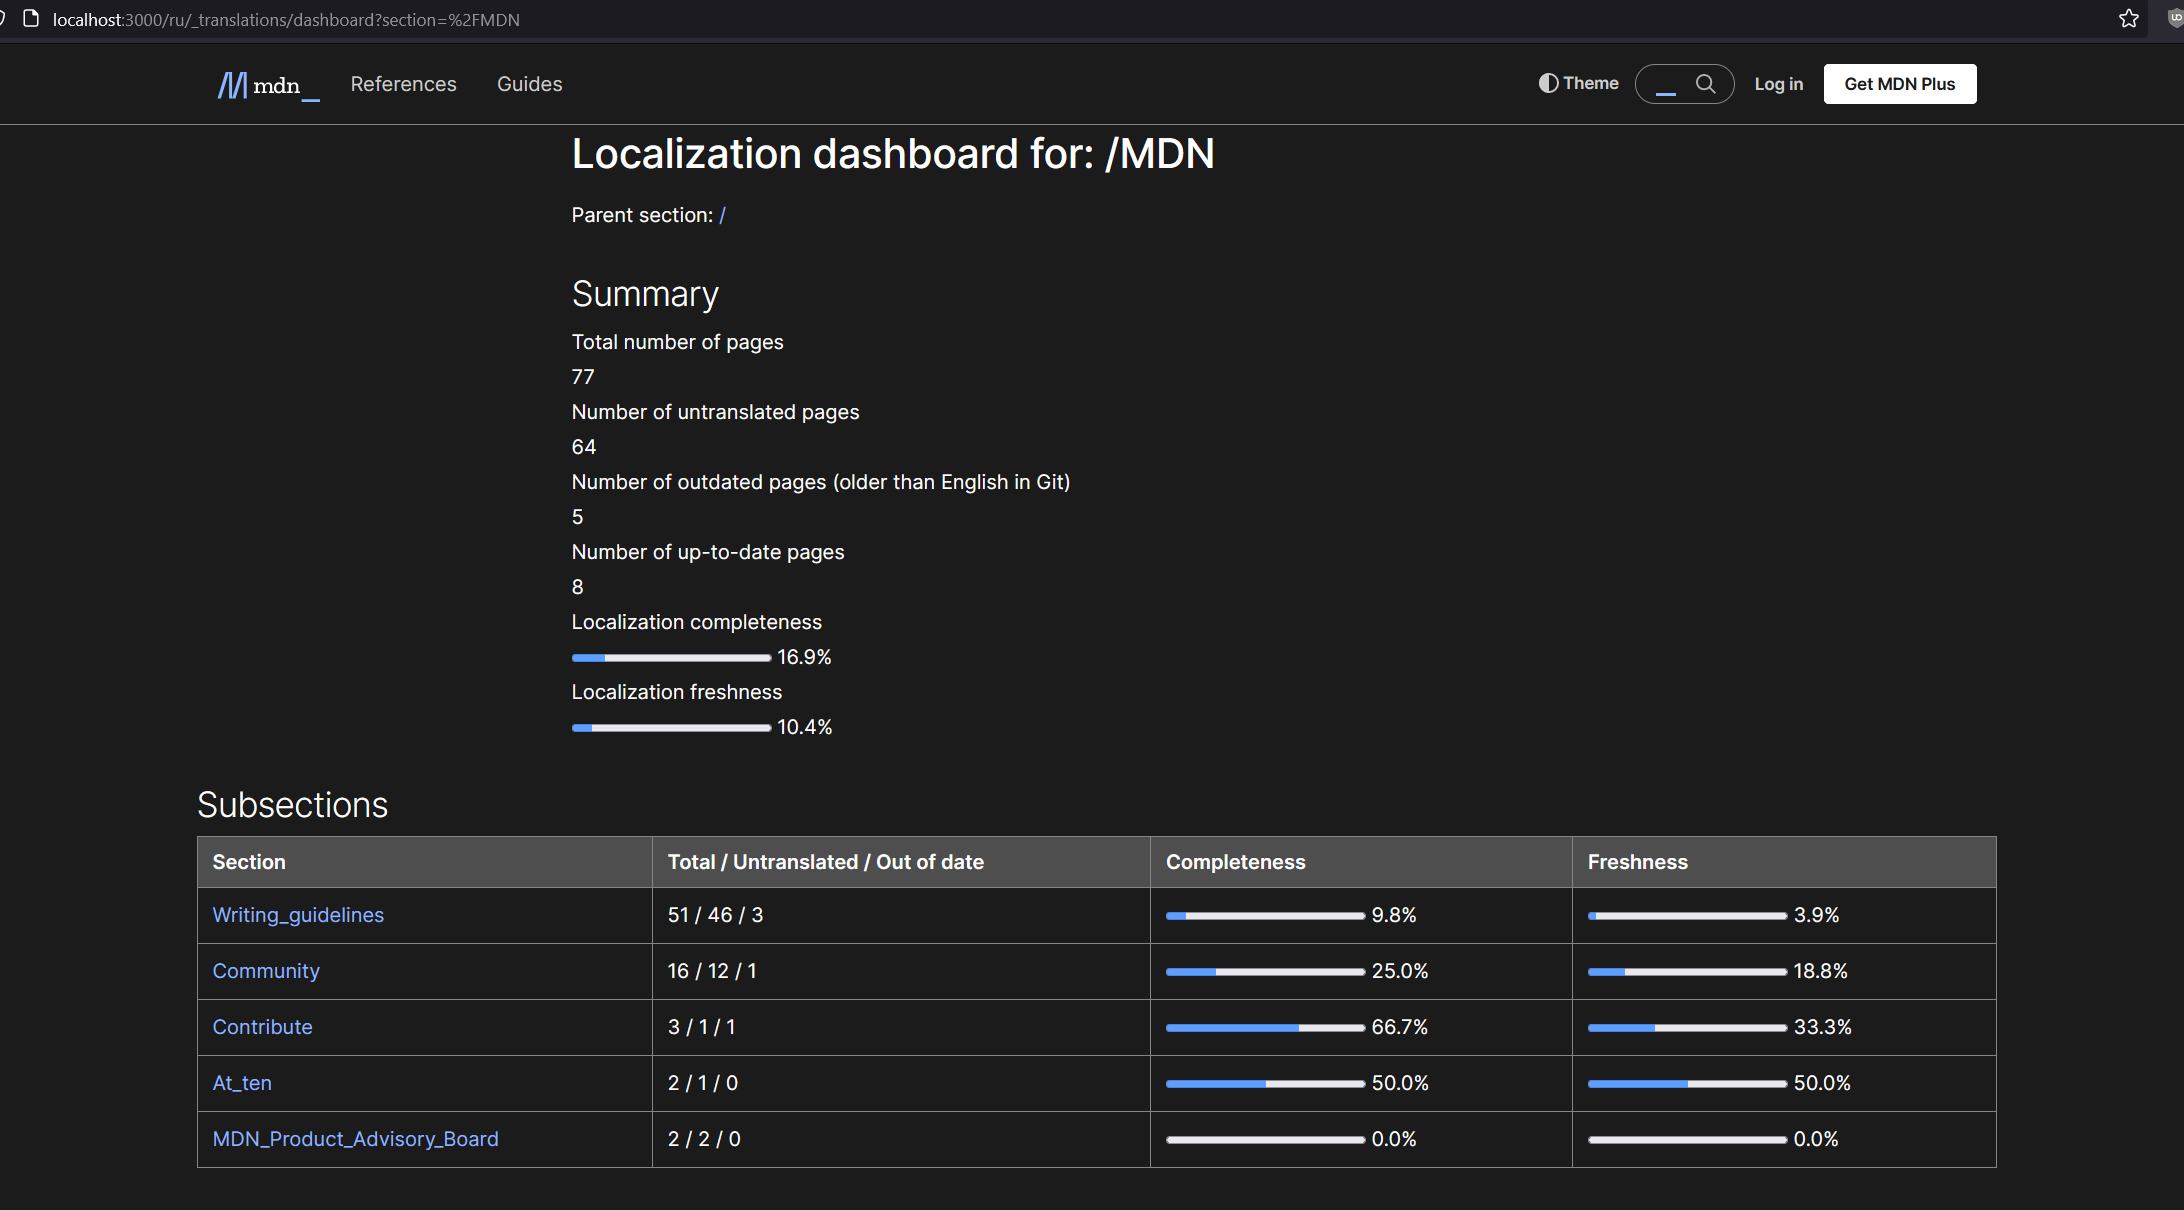This screenshot has height=1210, width=2184.
Task: Click MDN_Product_Advisory_Board completeness 0.0% bar
Action: pyautogui.click(x=1265, y=1139)
